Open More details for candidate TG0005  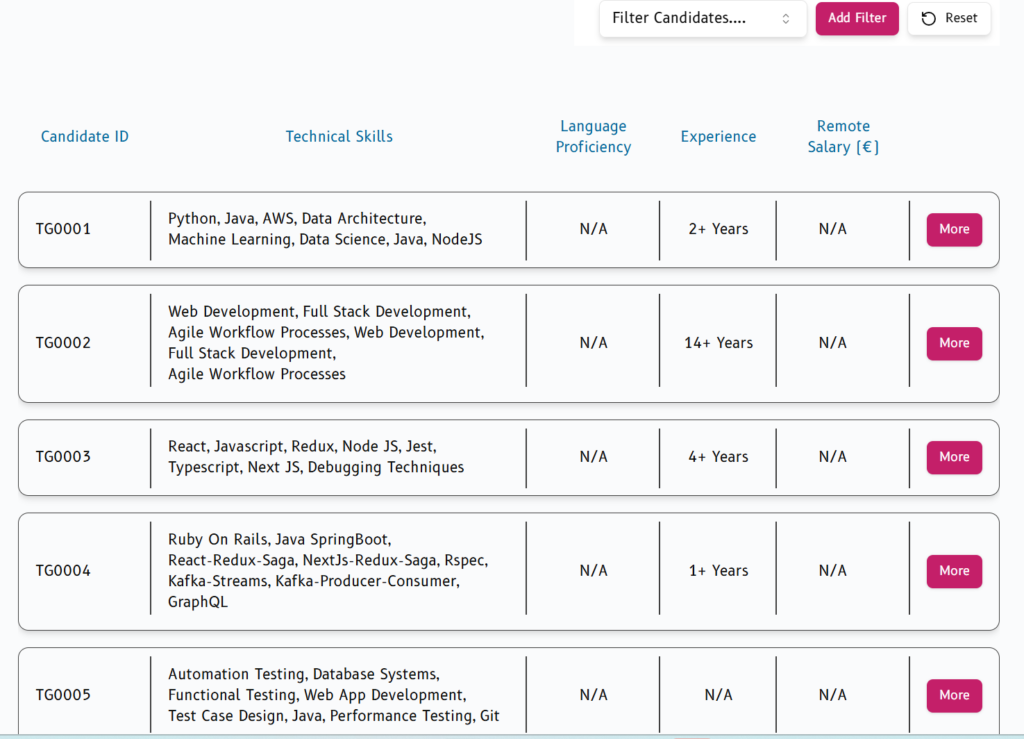click(x=954, y=695)
